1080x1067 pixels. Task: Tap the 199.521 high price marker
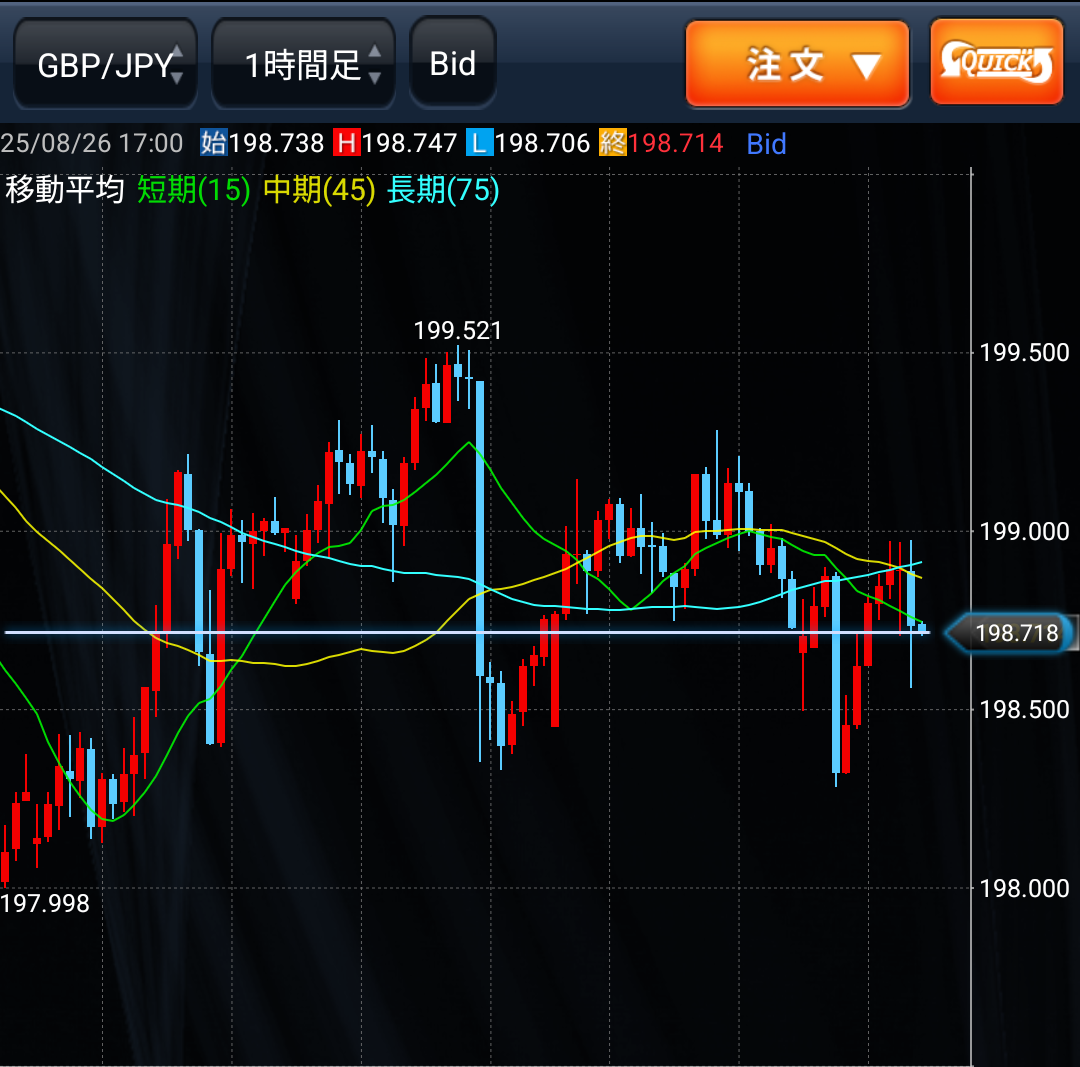(x=458, y=331)
